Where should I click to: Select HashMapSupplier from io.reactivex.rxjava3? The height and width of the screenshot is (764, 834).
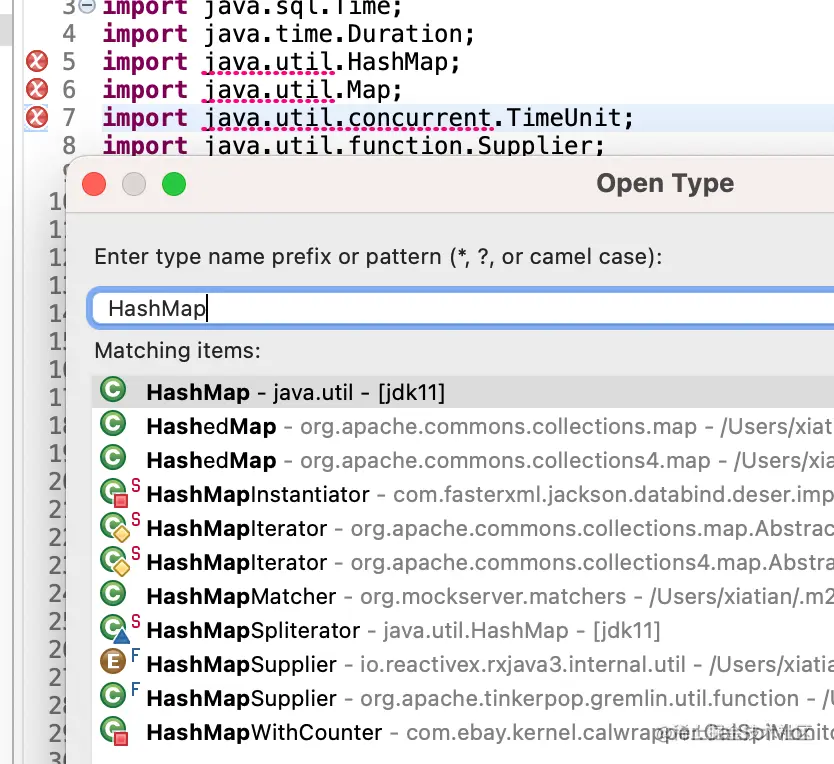coord(463,665)
